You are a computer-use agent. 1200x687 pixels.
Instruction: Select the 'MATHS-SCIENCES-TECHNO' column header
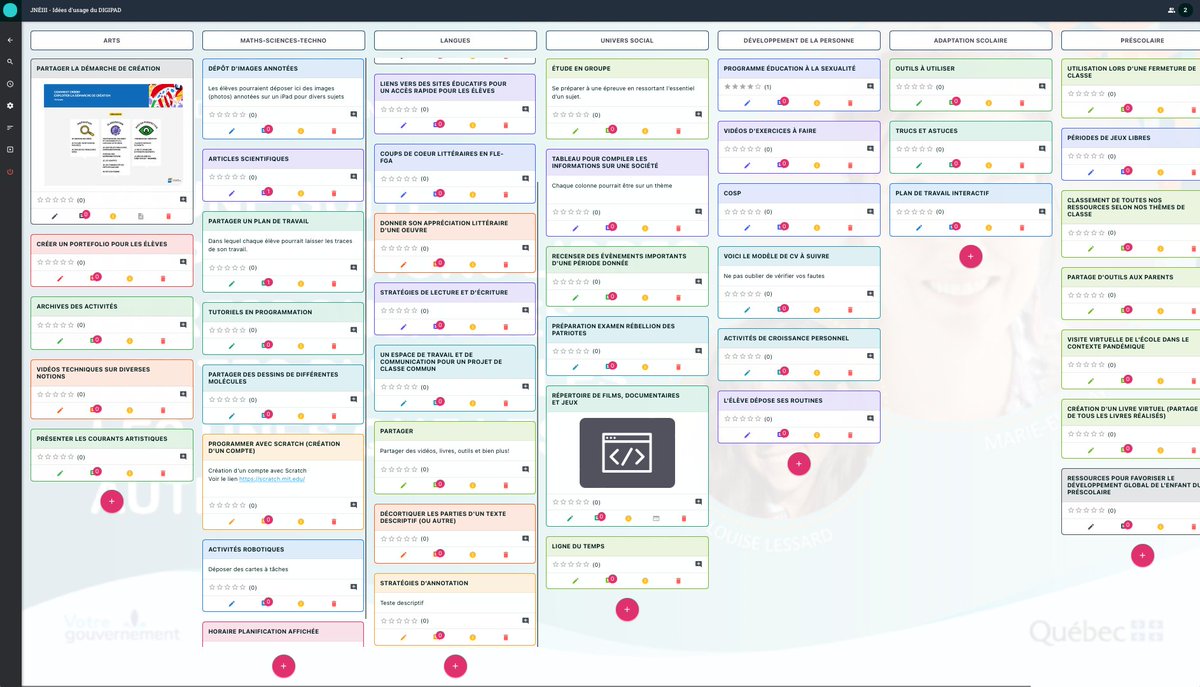point(283,40)
